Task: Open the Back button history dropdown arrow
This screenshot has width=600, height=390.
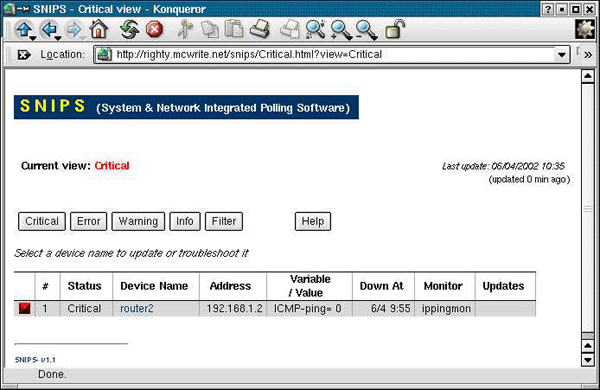Action: 58,38
